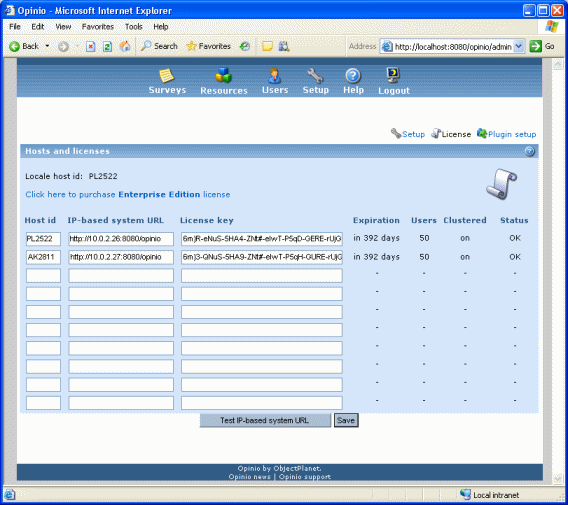The image size is (568, 505).
Task: Click the Windows flag logo throbber
Action: 552,26
